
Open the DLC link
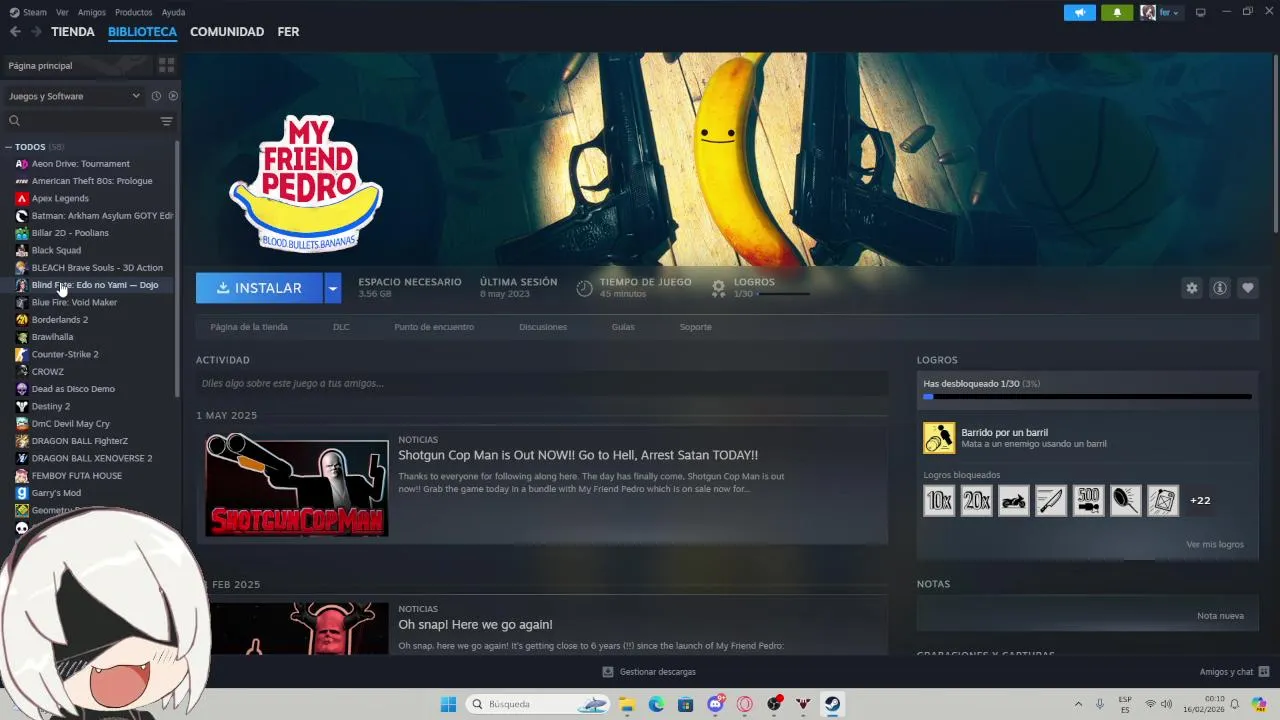(x=341, y=327)
